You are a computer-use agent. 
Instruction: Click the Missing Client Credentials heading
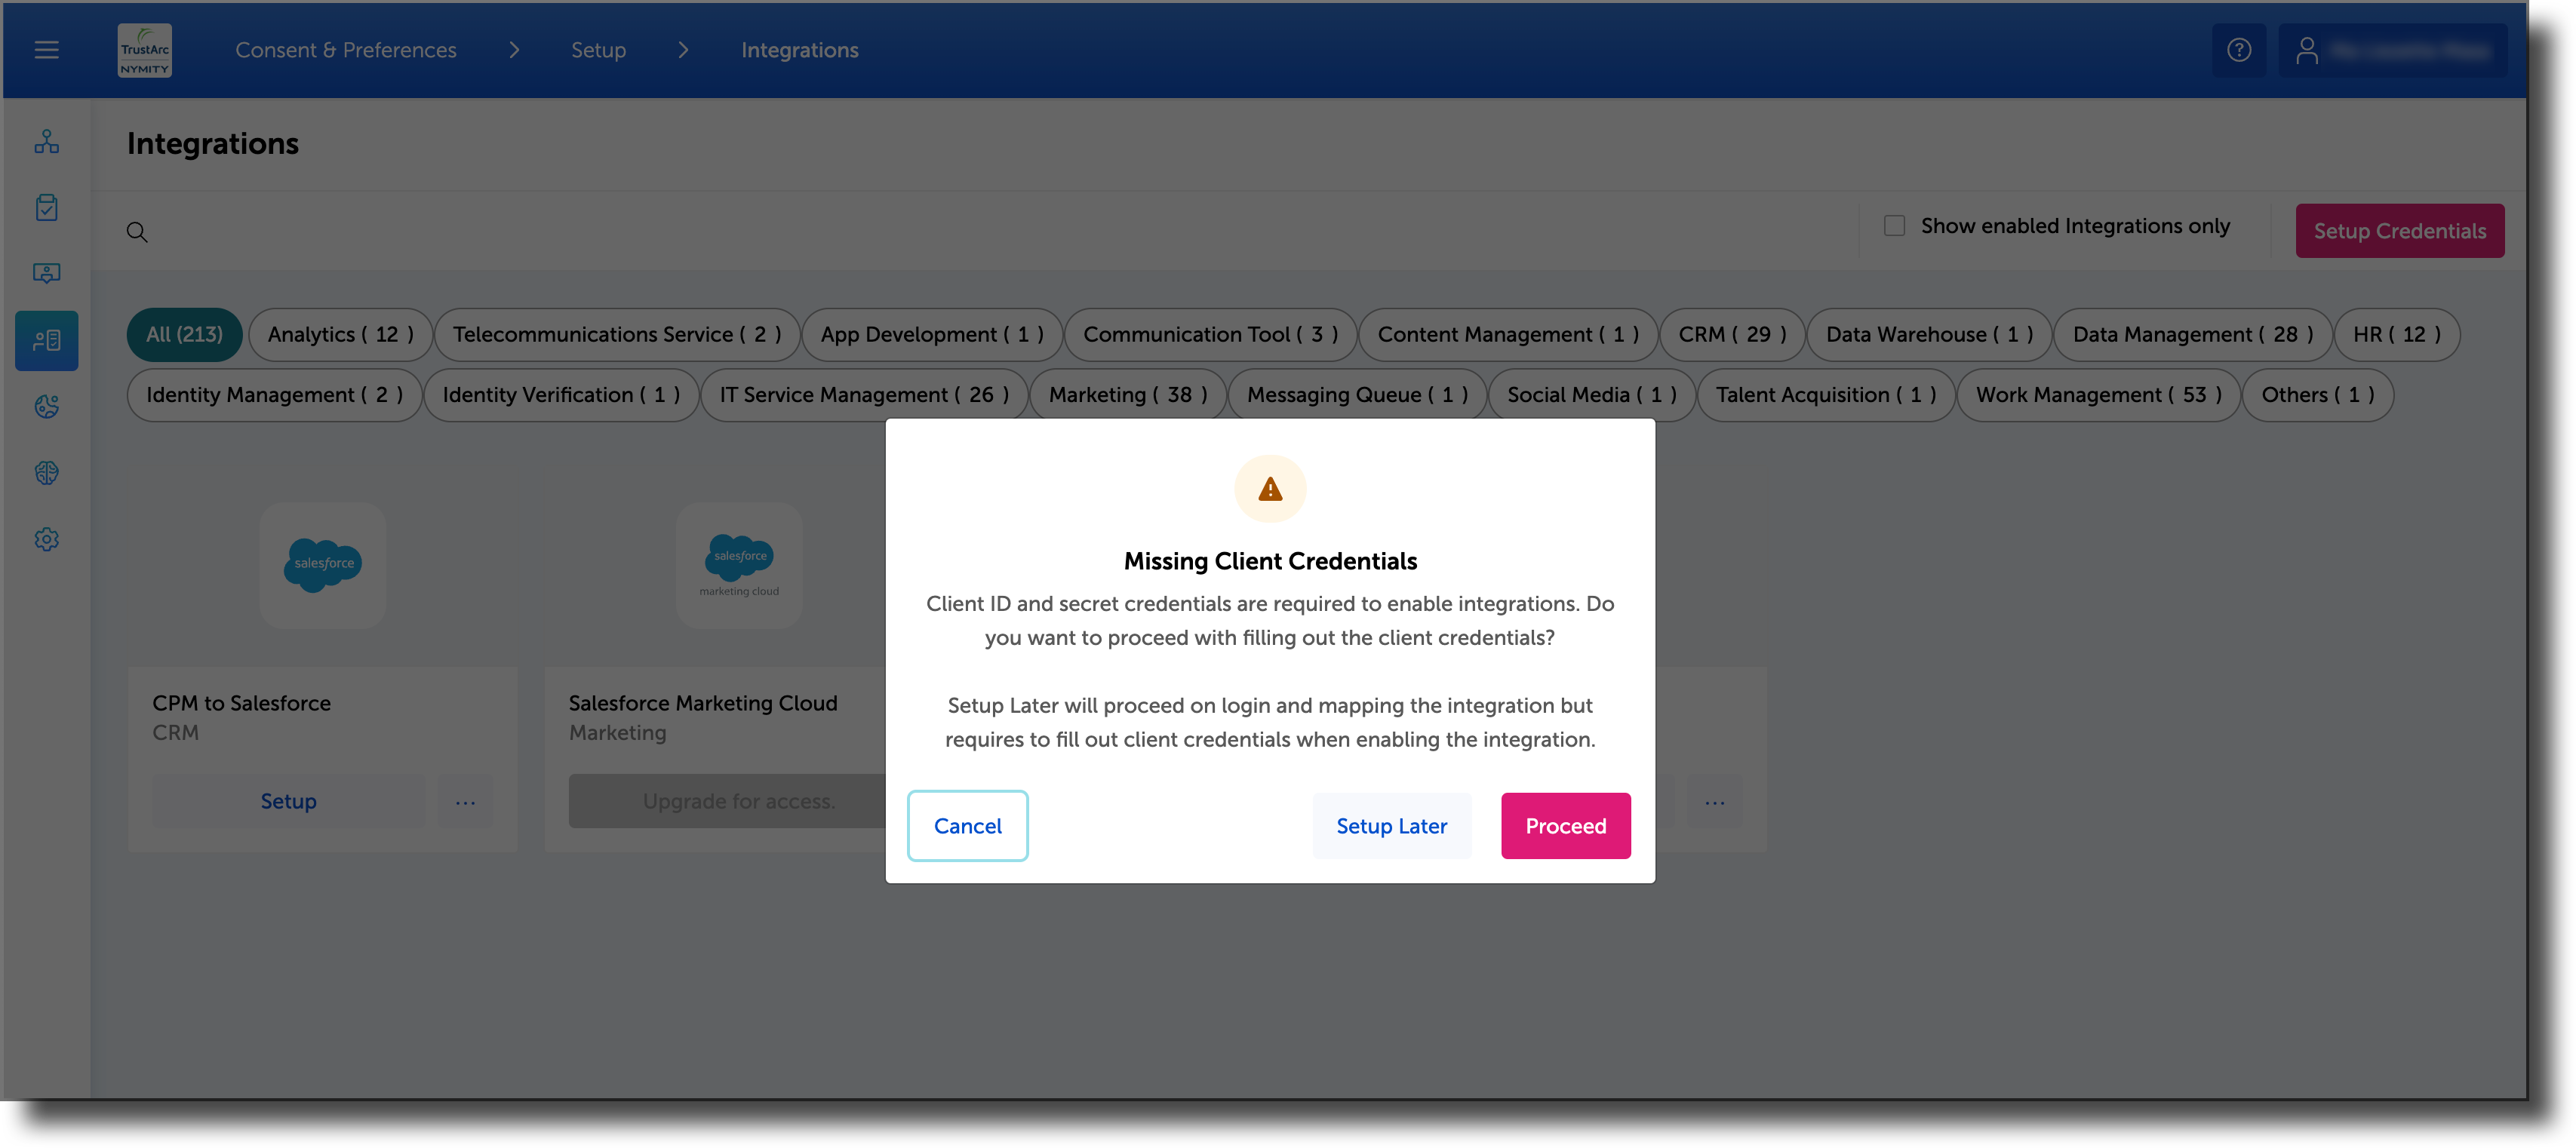tap(1270, 561)
